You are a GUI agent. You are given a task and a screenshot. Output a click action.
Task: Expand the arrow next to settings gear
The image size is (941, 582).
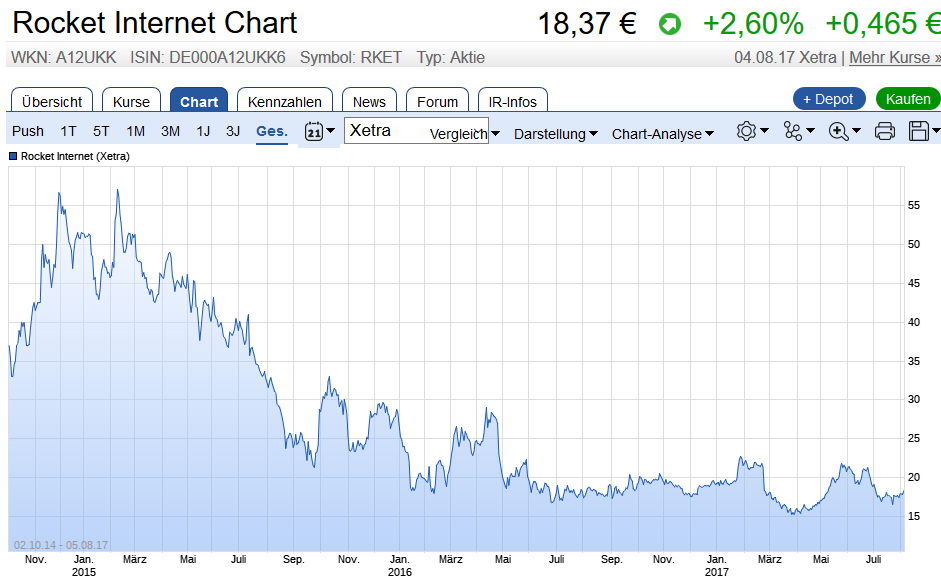764,130
